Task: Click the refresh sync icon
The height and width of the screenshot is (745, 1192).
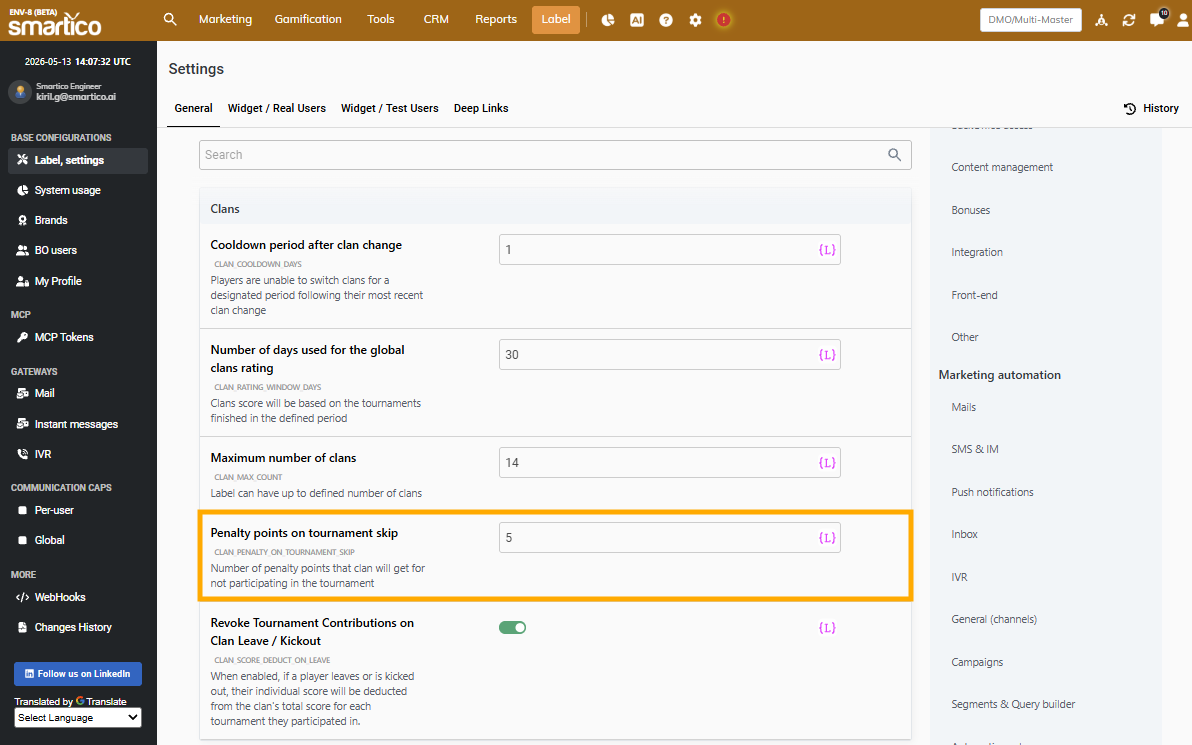Action: 1129,20
